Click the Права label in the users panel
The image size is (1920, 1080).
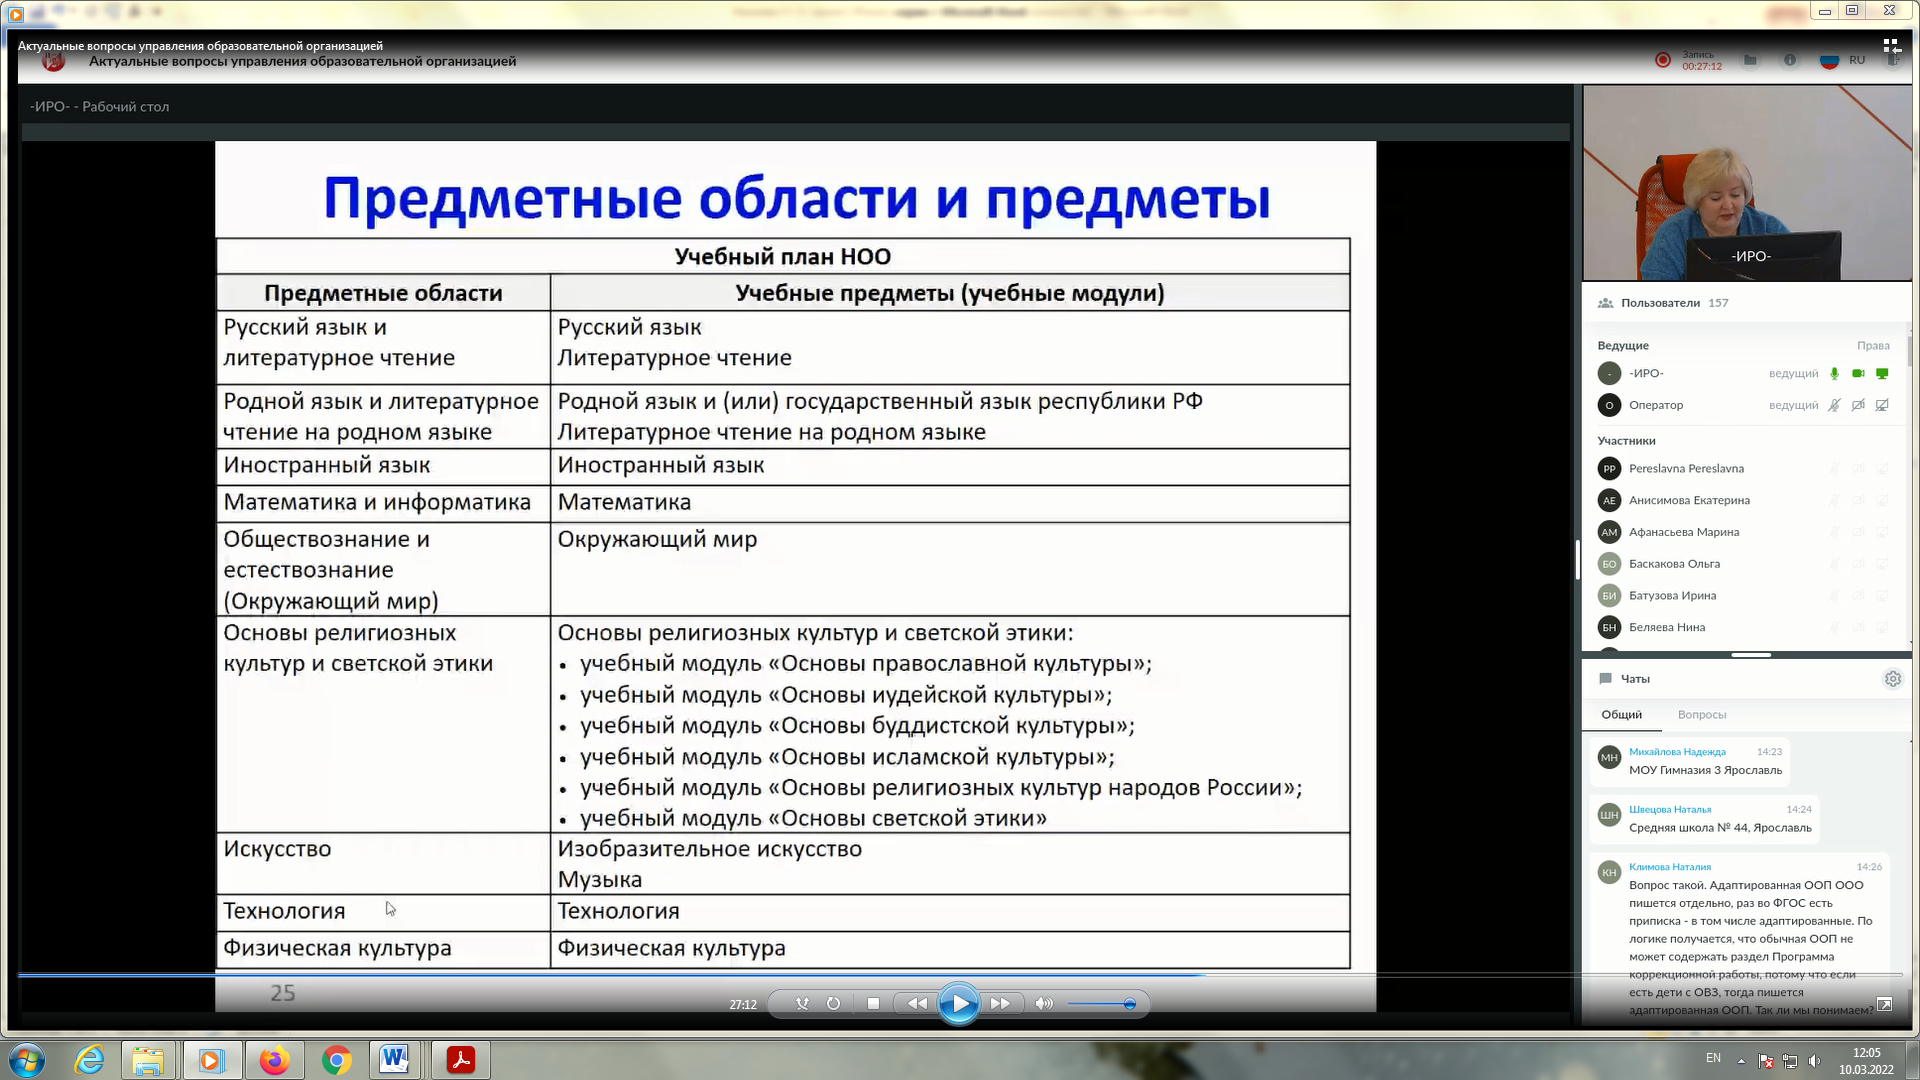(1873, 346)
